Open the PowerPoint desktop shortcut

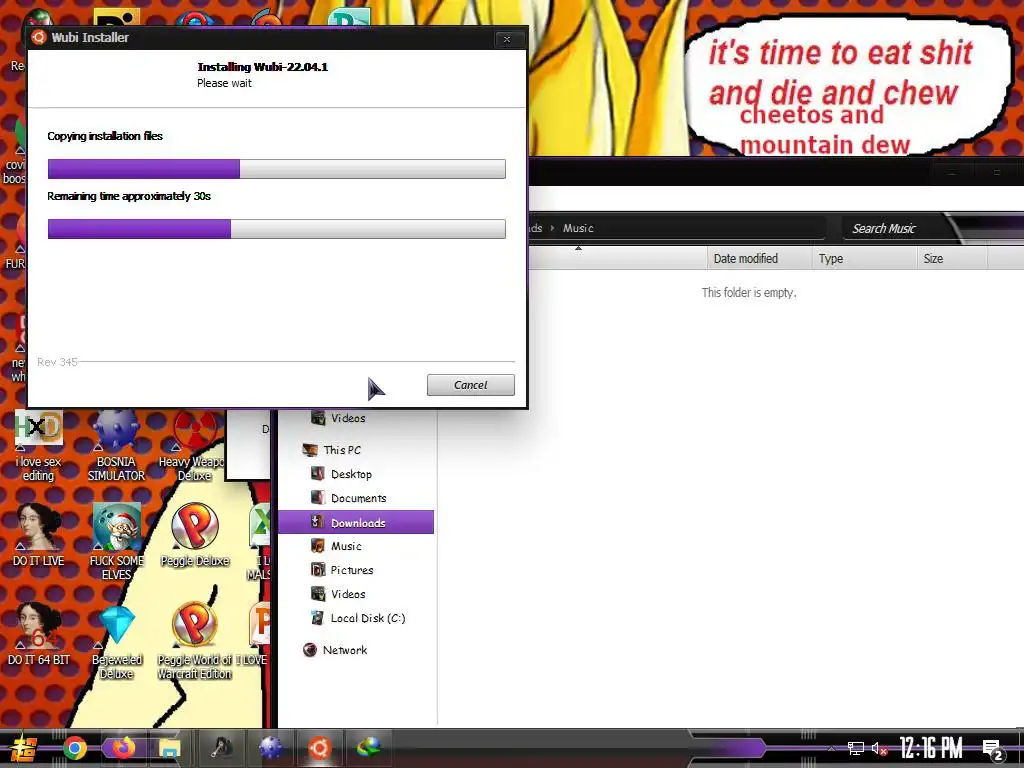[259, 633]
